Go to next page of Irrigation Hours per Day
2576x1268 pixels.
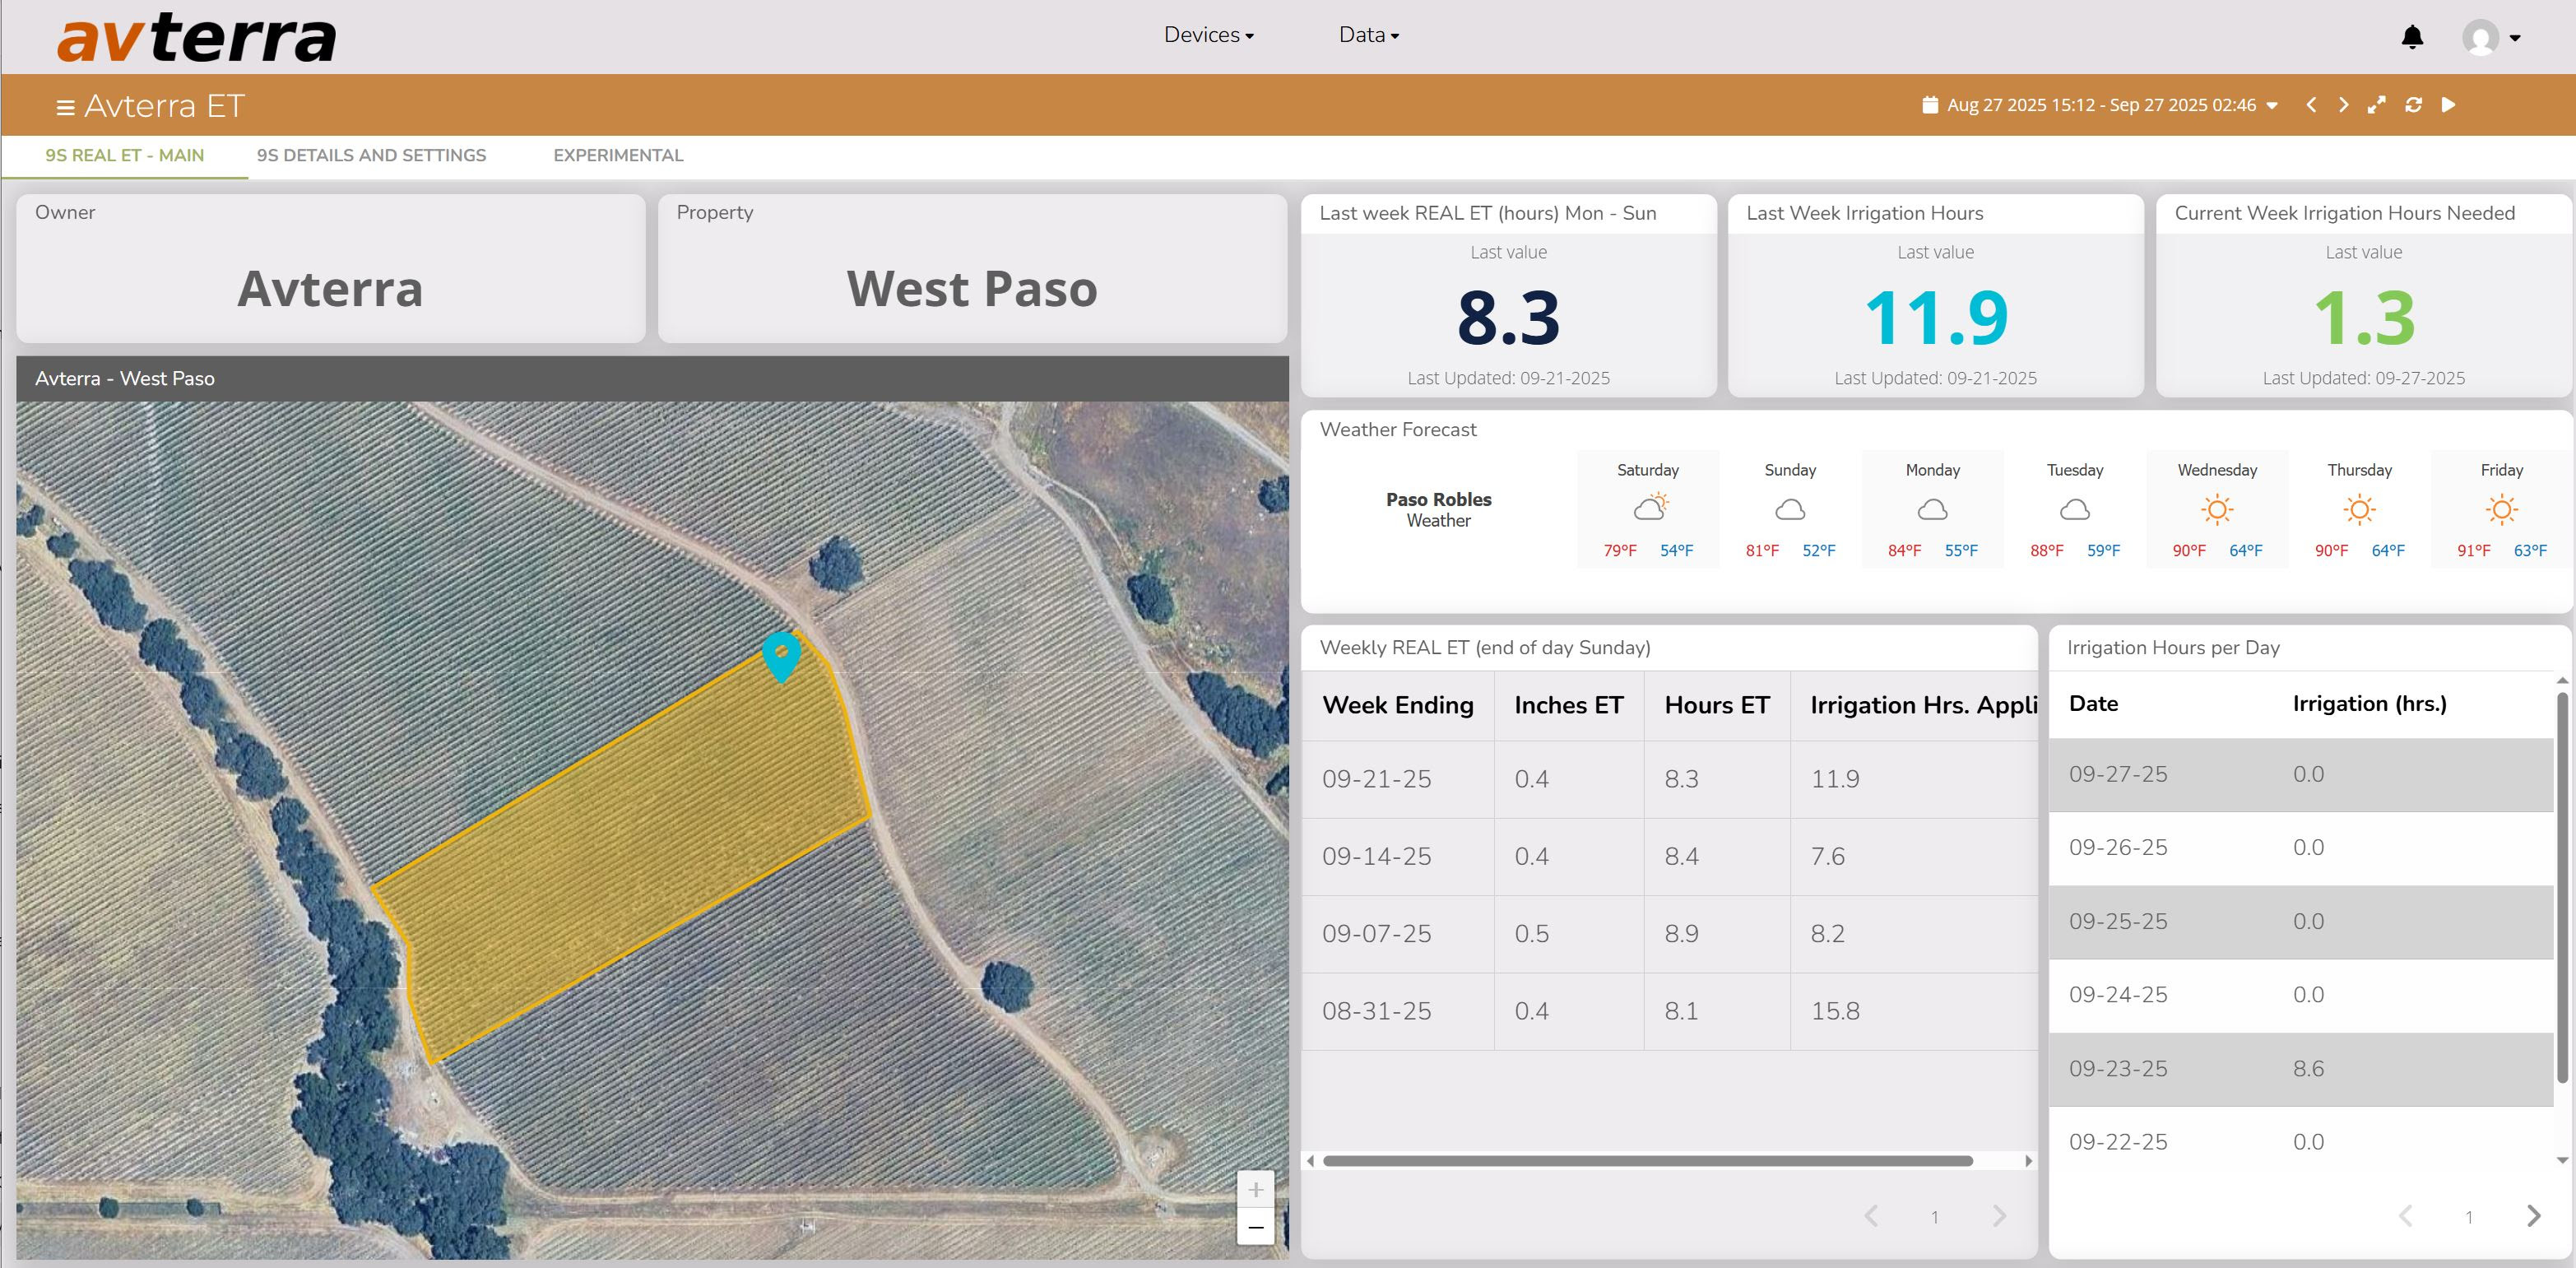(2532, 1216)
